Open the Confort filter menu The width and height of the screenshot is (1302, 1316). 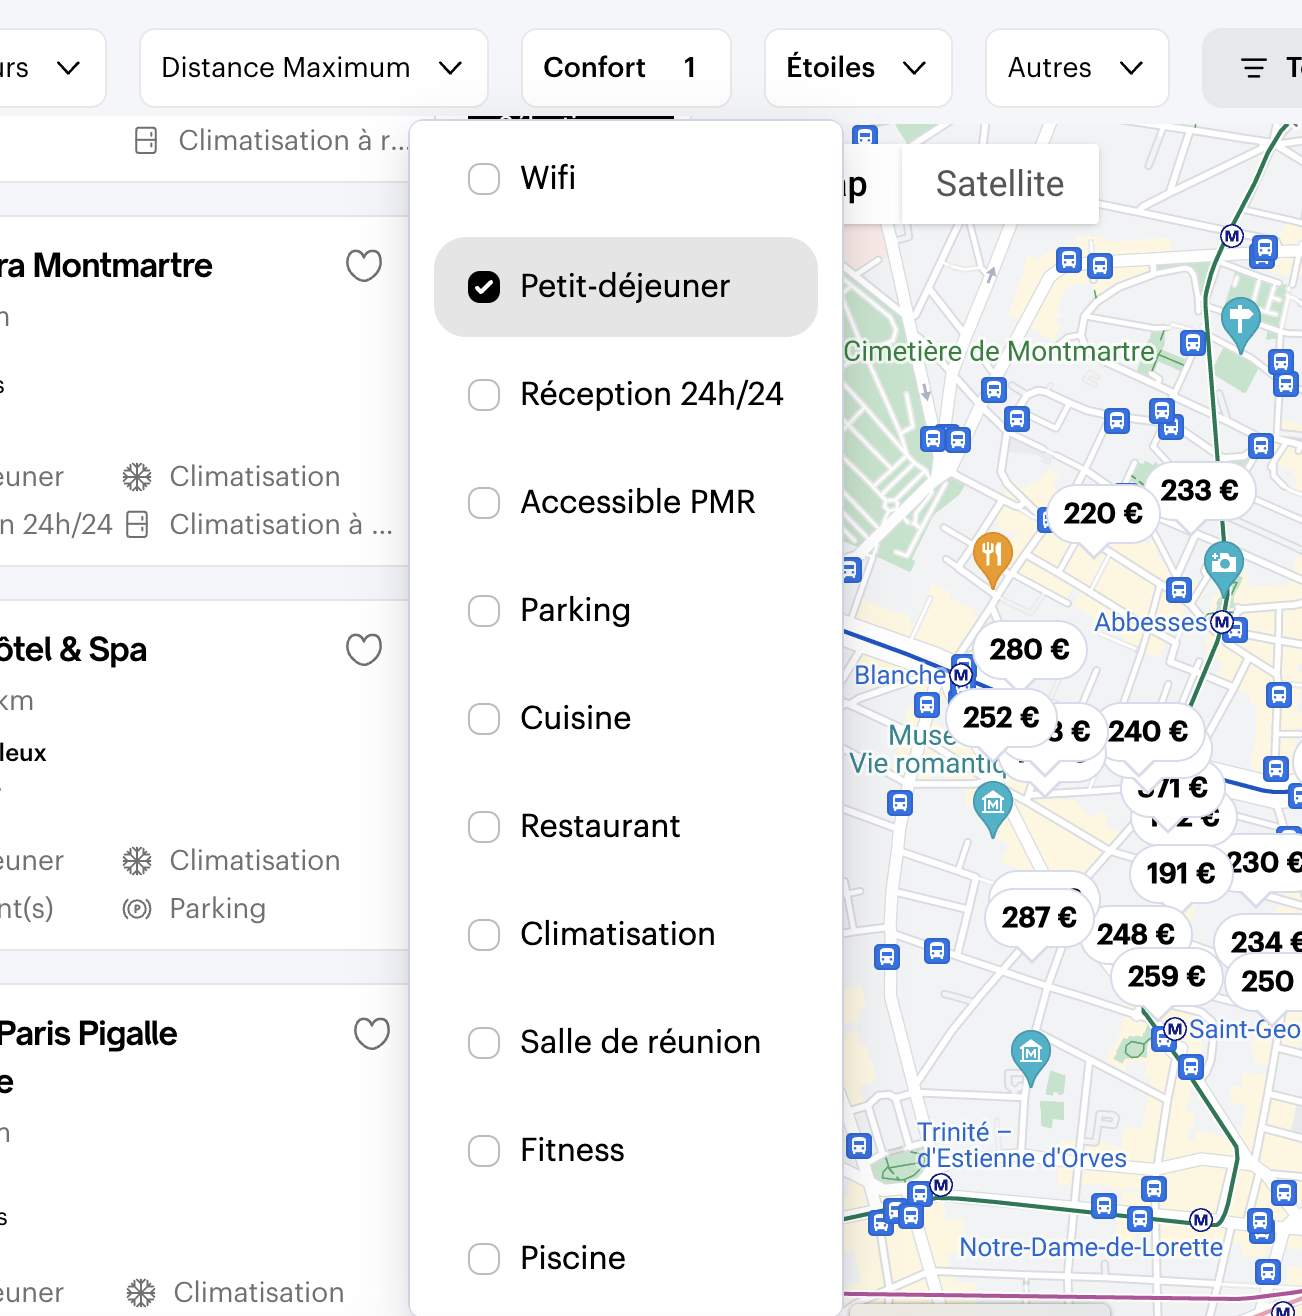tap(625, 68)
